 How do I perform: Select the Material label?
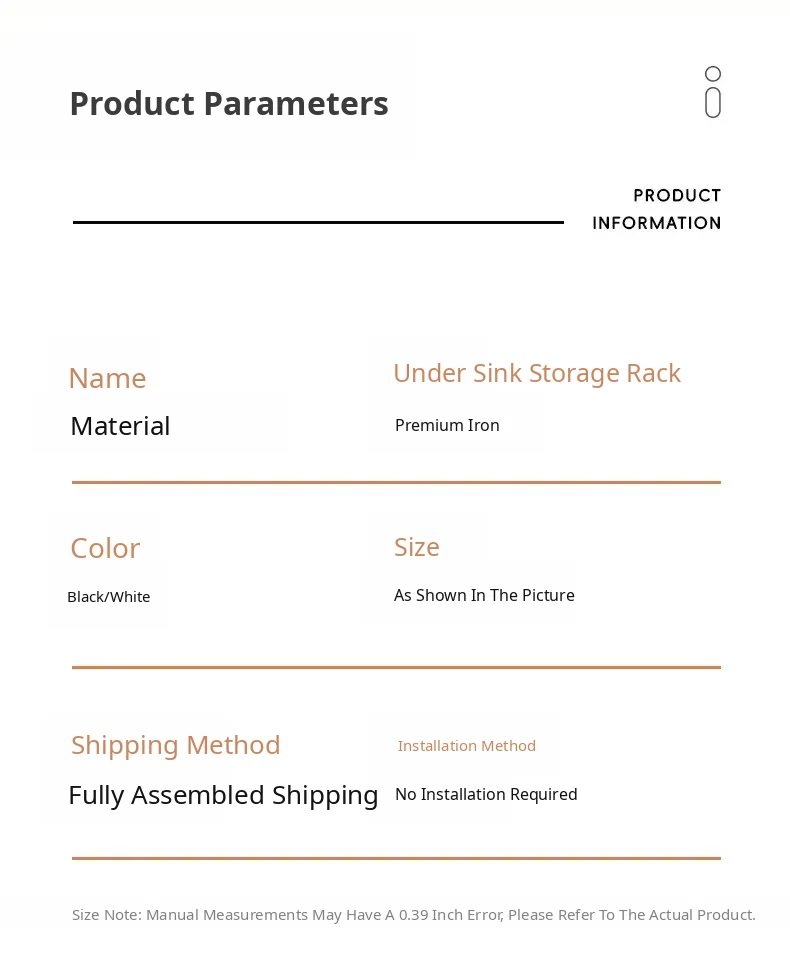click(120, 426)
